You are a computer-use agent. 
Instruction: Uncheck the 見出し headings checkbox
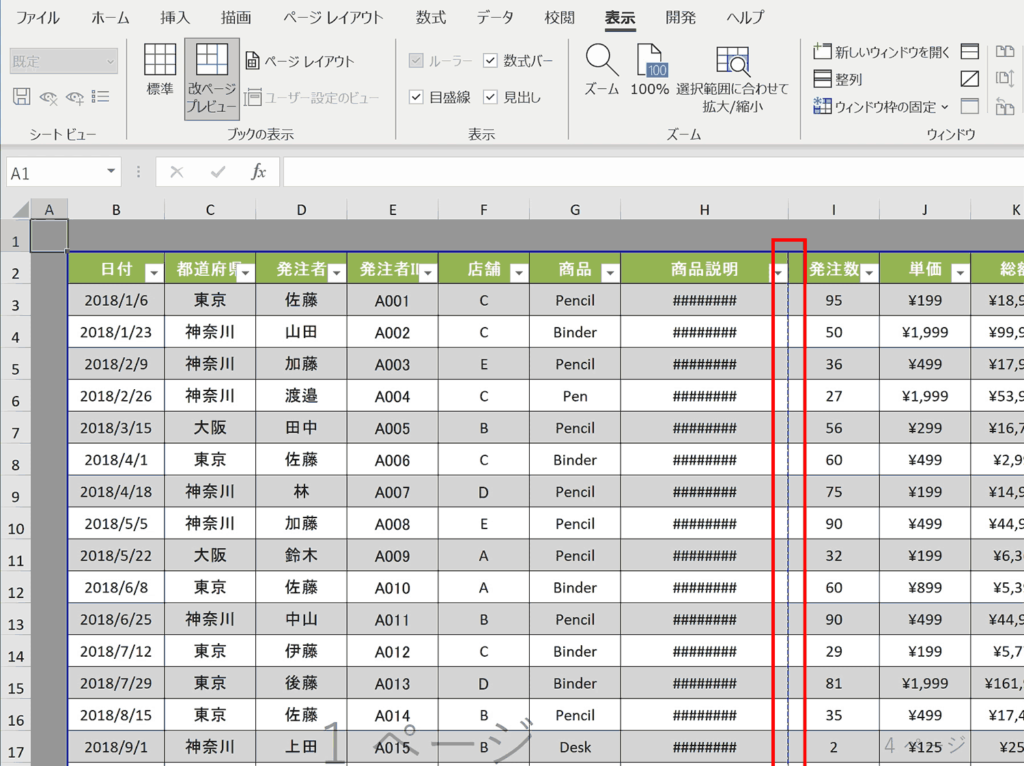click(490, 99)
